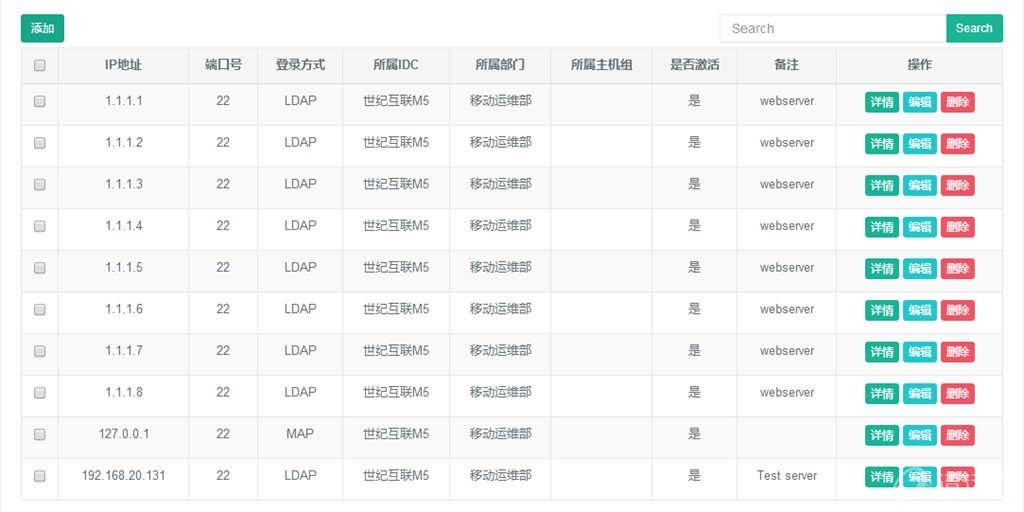
Task: Toggle the select-all checkbox in table header
Action: pos(40,65)
